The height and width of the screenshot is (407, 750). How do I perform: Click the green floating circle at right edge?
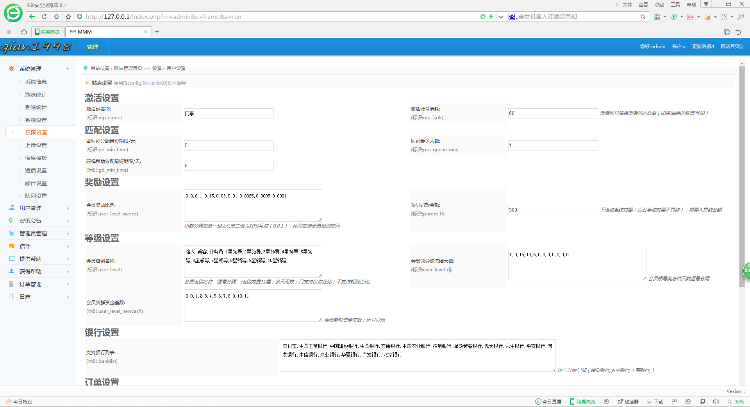(x=747, y=271)
